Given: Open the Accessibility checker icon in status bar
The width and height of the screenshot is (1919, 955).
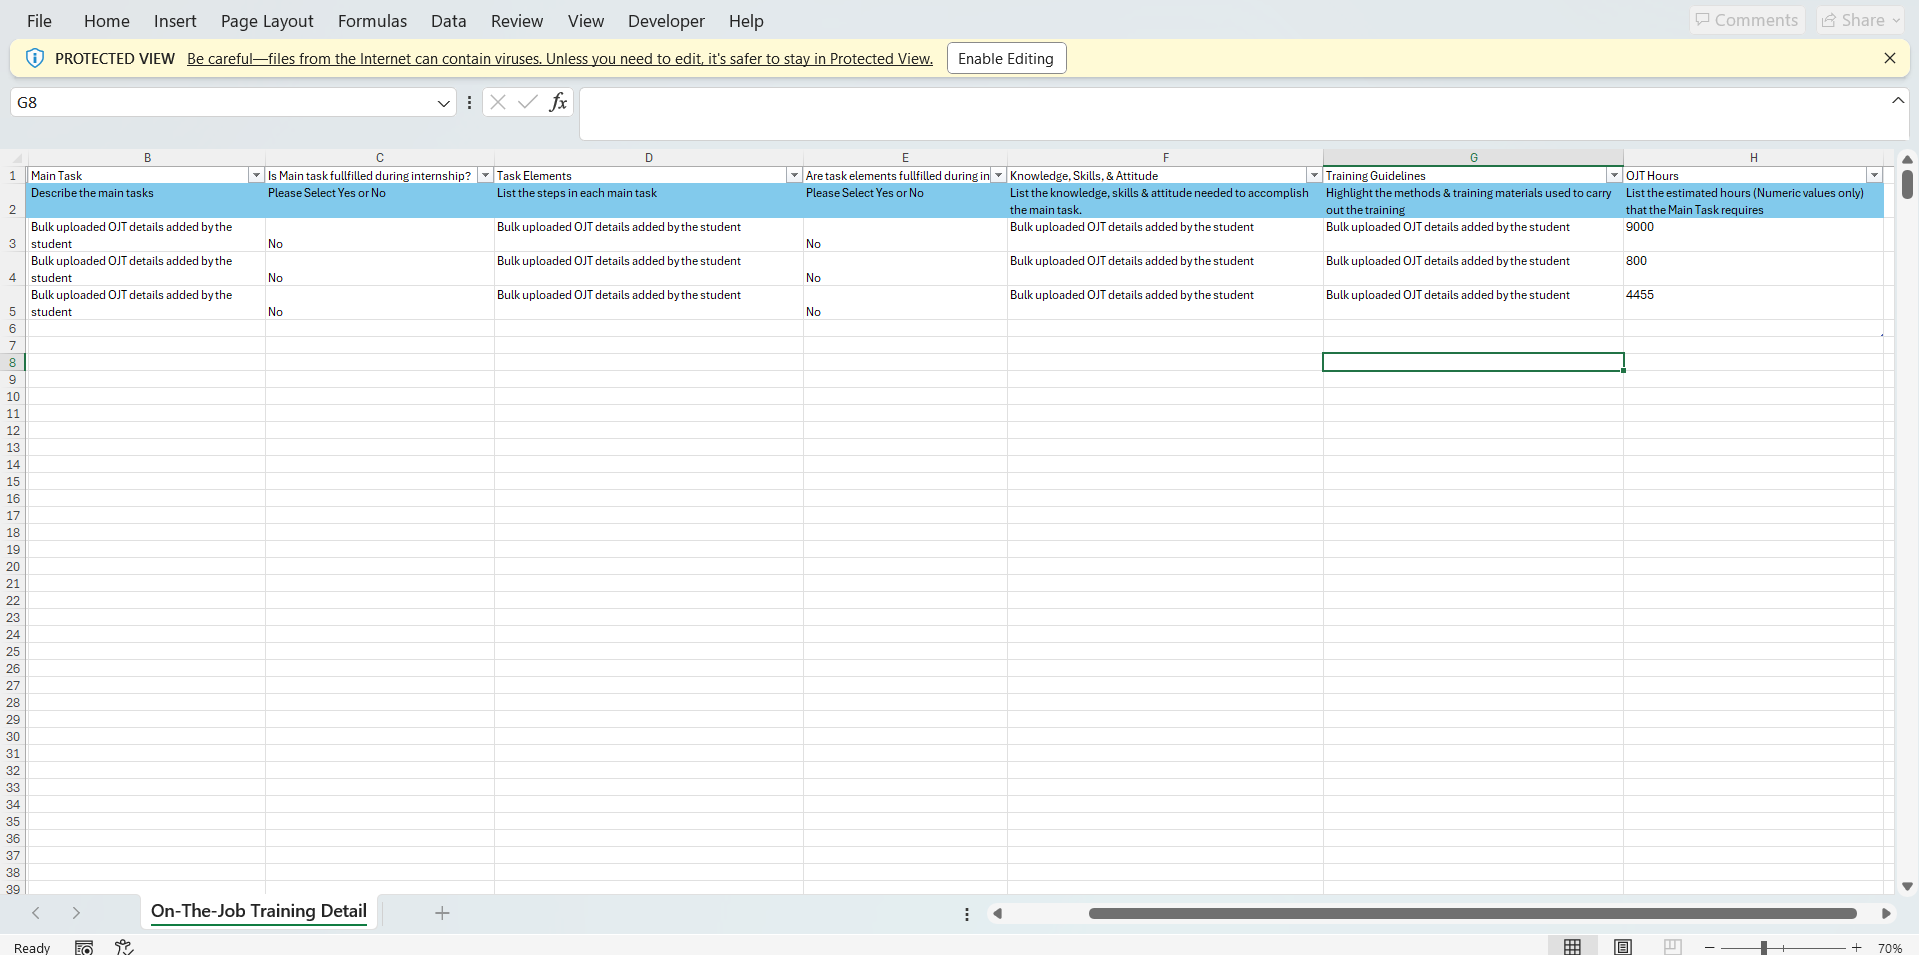Looking at the screenshot, I should pos(124,947).
